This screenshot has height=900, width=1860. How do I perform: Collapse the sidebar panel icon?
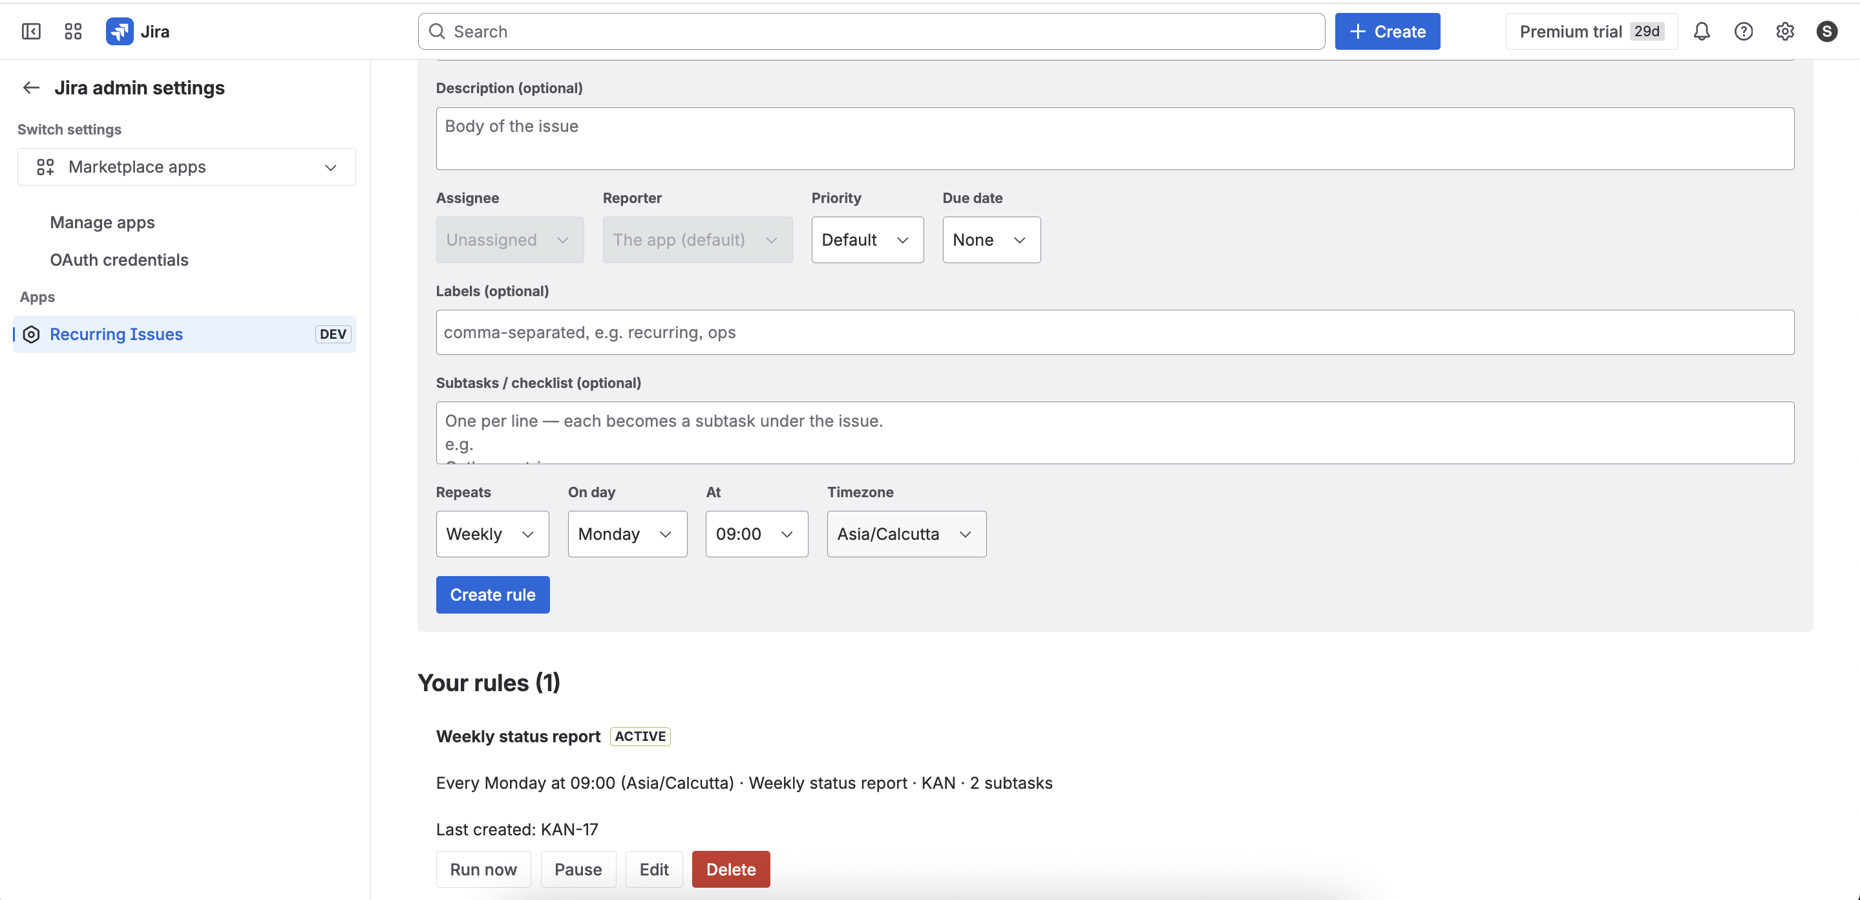(x=31, y=31)
